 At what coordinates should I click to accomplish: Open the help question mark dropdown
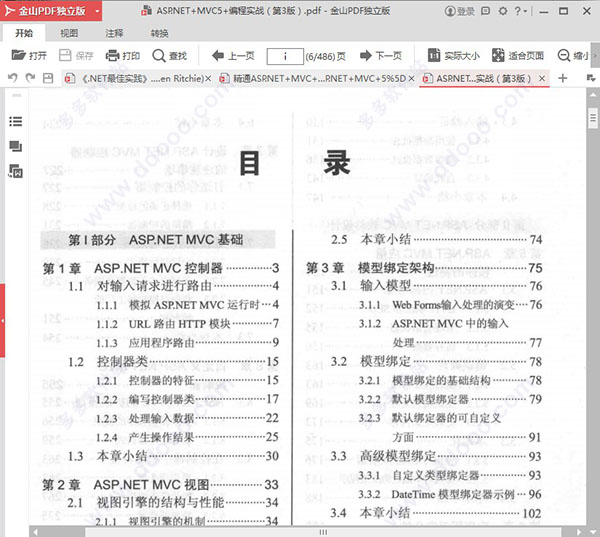(x=520, y=11)
